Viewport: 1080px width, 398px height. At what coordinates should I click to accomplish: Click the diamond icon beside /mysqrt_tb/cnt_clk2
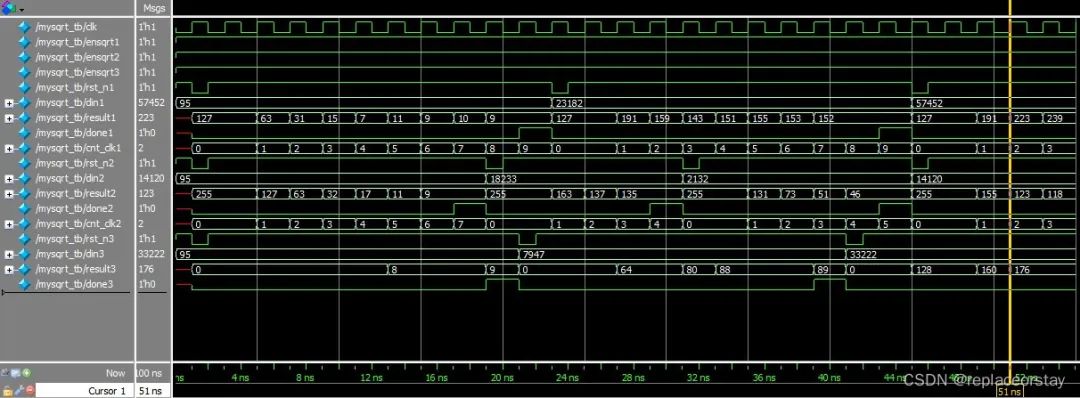pos(25,224)
